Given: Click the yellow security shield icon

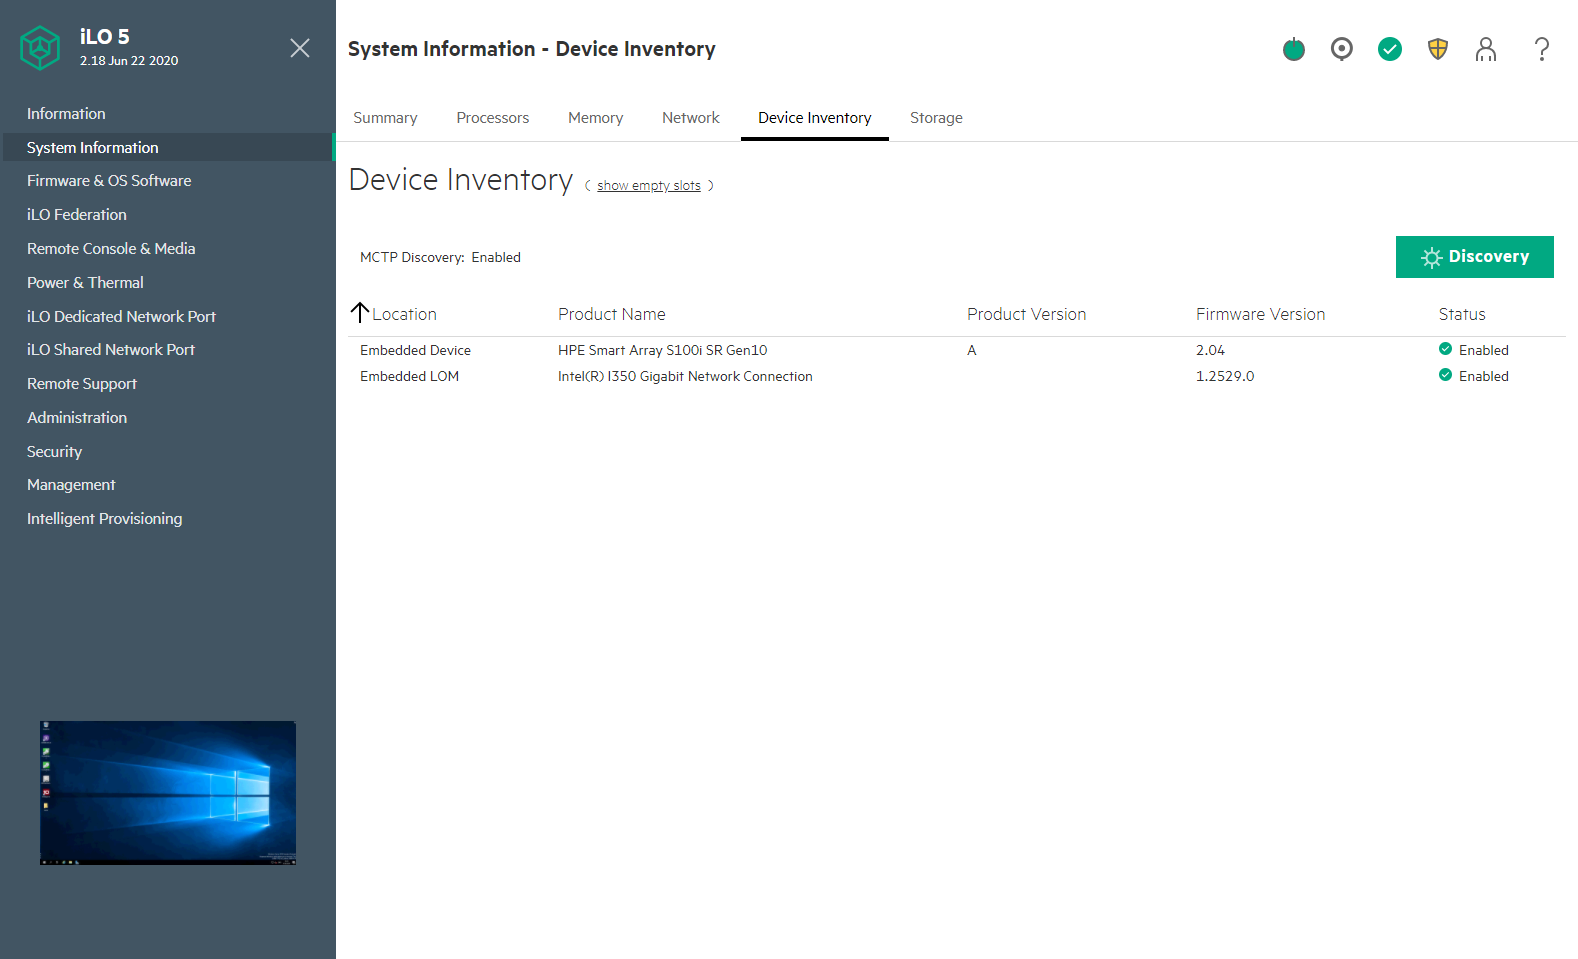Looking at the screenshot, I should [x=1438, y=49].
